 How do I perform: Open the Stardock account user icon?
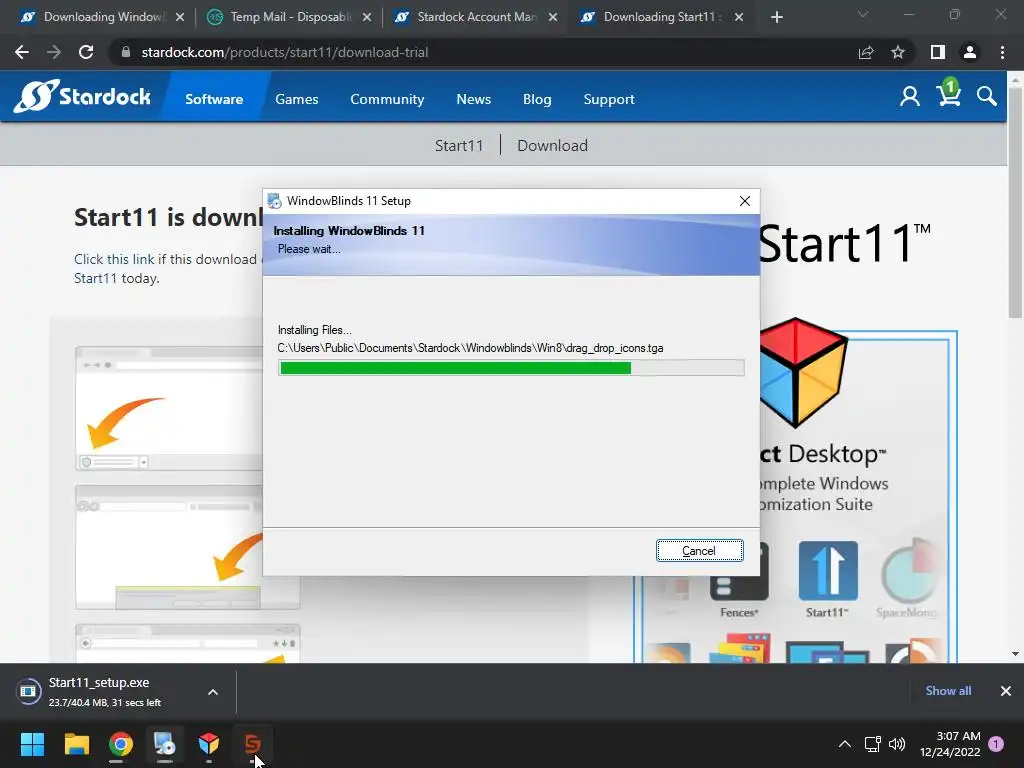click(x=909, y=97)
